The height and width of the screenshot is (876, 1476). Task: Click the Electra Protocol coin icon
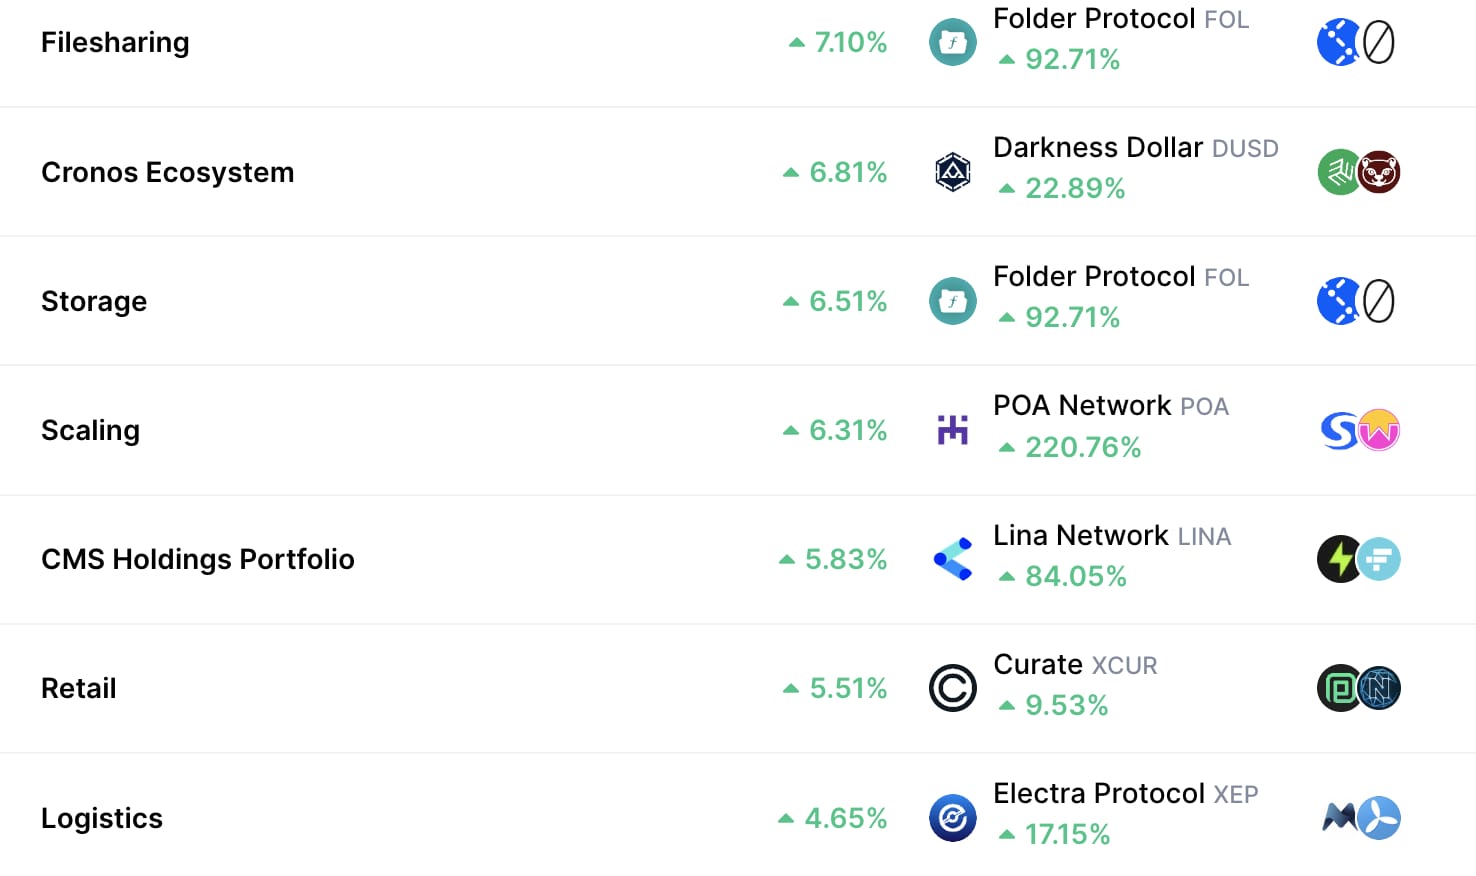pos(952,818)
